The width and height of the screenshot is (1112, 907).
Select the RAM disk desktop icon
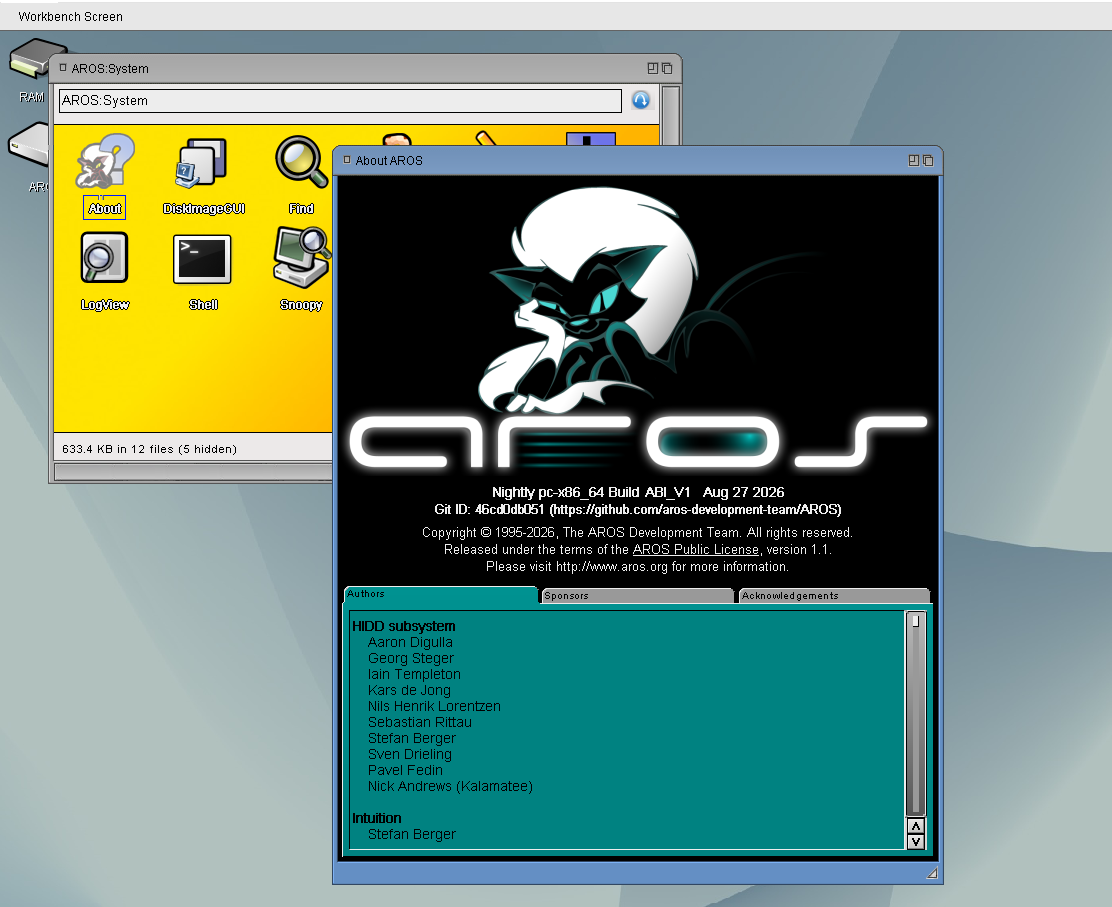pyautogui.click(x=32, y=71)
